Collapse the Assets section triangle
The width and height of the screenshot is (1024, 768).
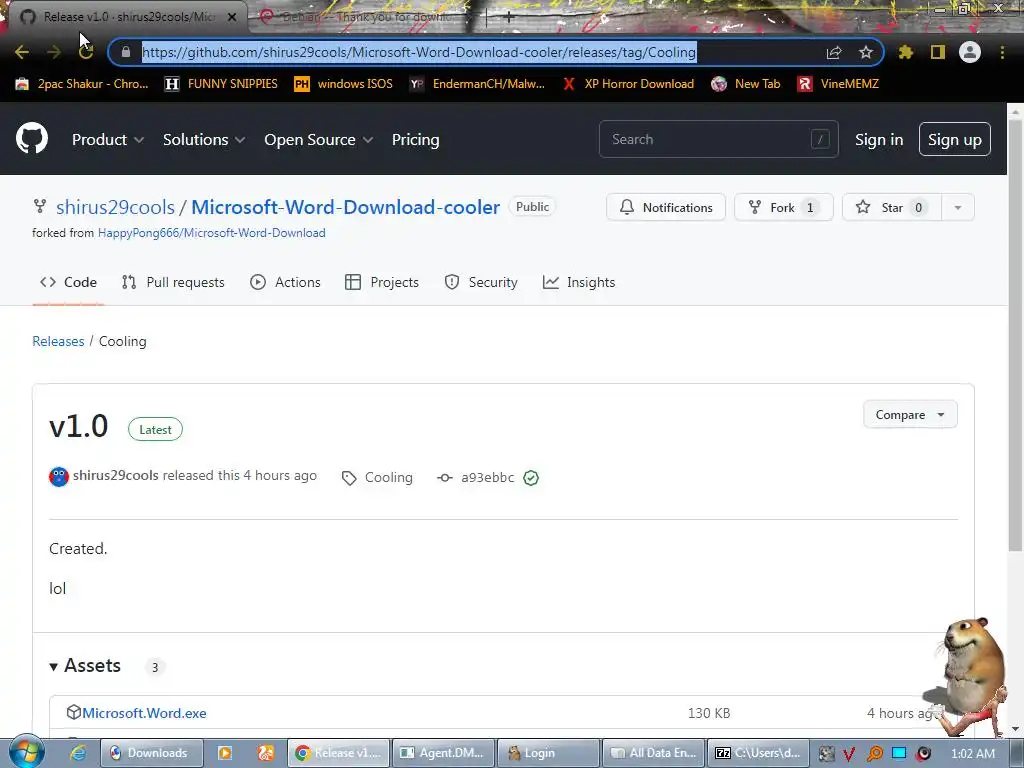tap(54, 667)
